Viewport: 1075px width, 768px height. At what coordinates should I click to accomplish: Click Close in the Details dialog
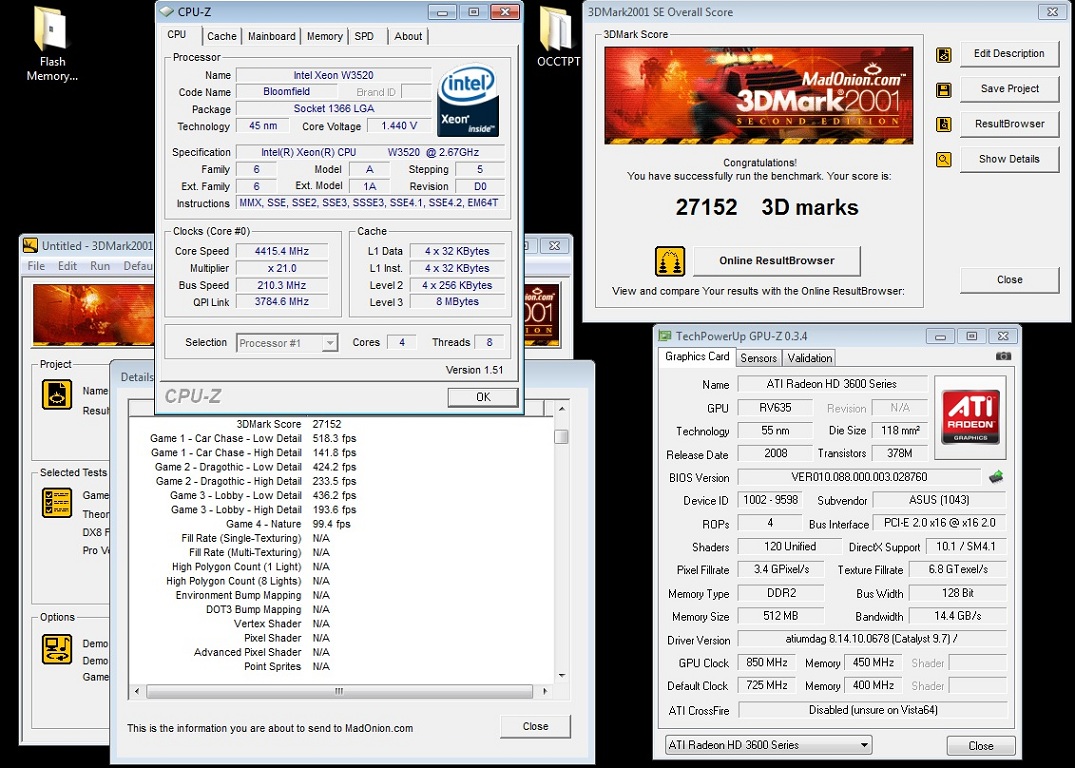pyautogui.click(x=535, y=727)
